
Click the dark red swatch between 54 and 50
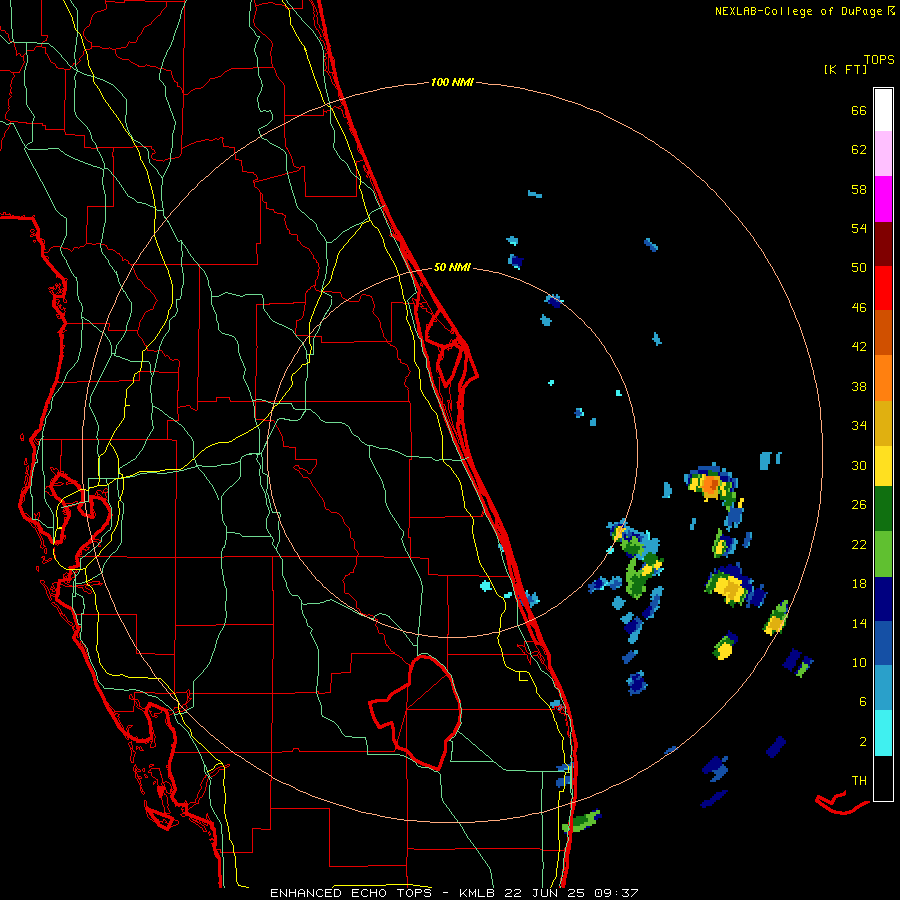point(883,244)
